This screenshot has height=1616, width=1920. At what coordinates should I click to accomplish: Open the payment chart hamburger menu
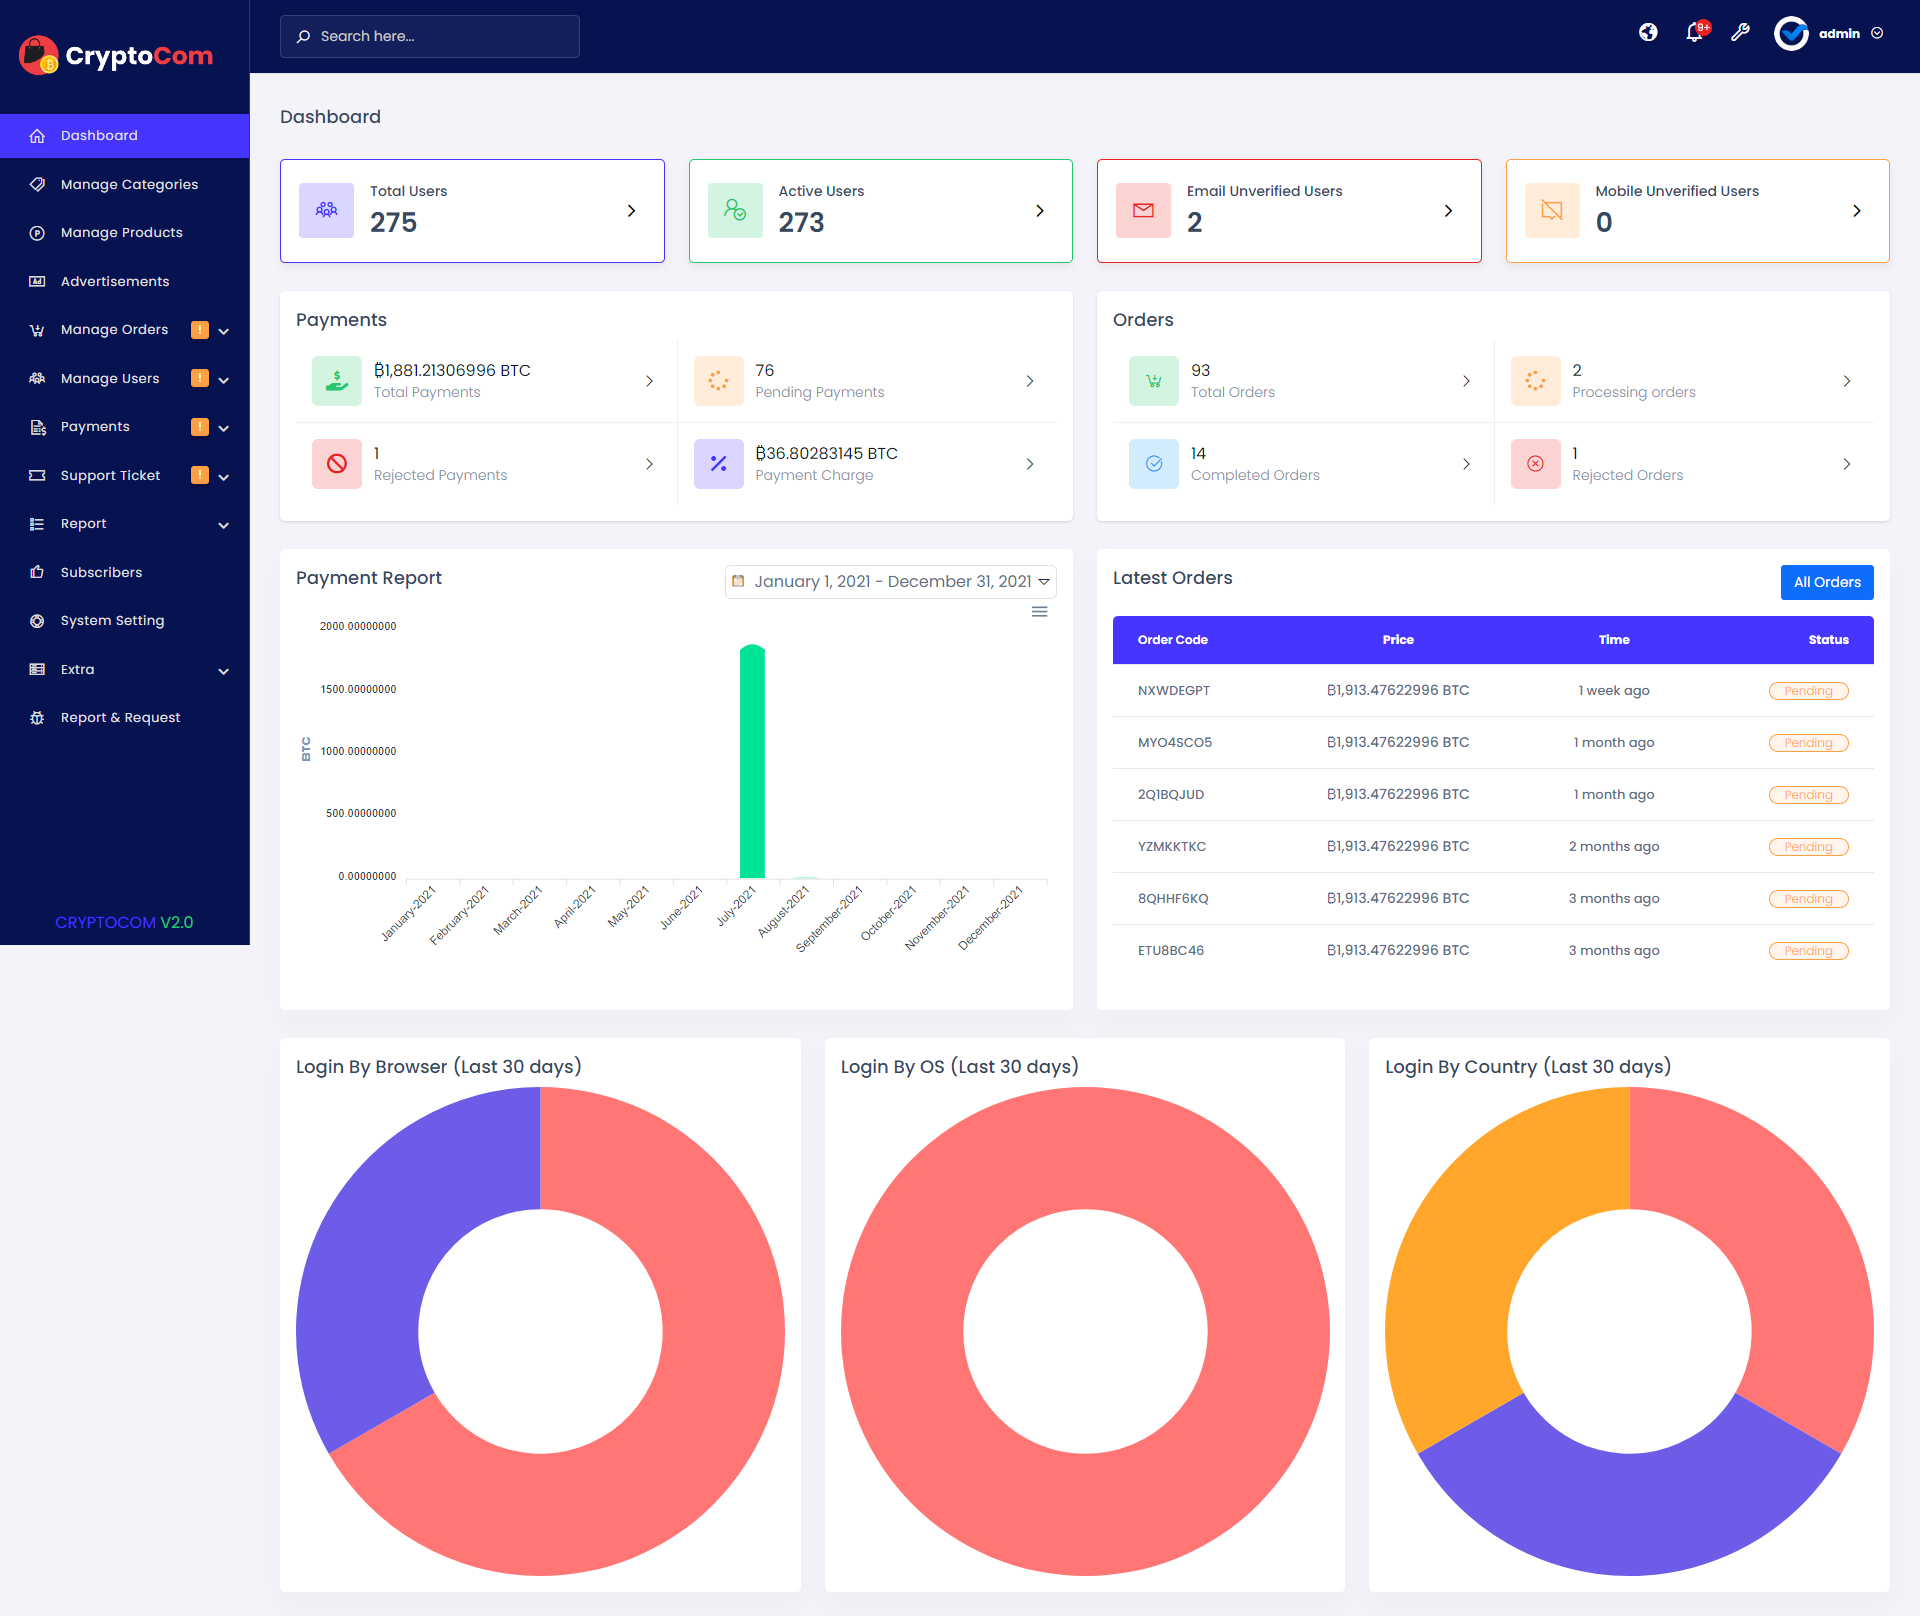1039,612
